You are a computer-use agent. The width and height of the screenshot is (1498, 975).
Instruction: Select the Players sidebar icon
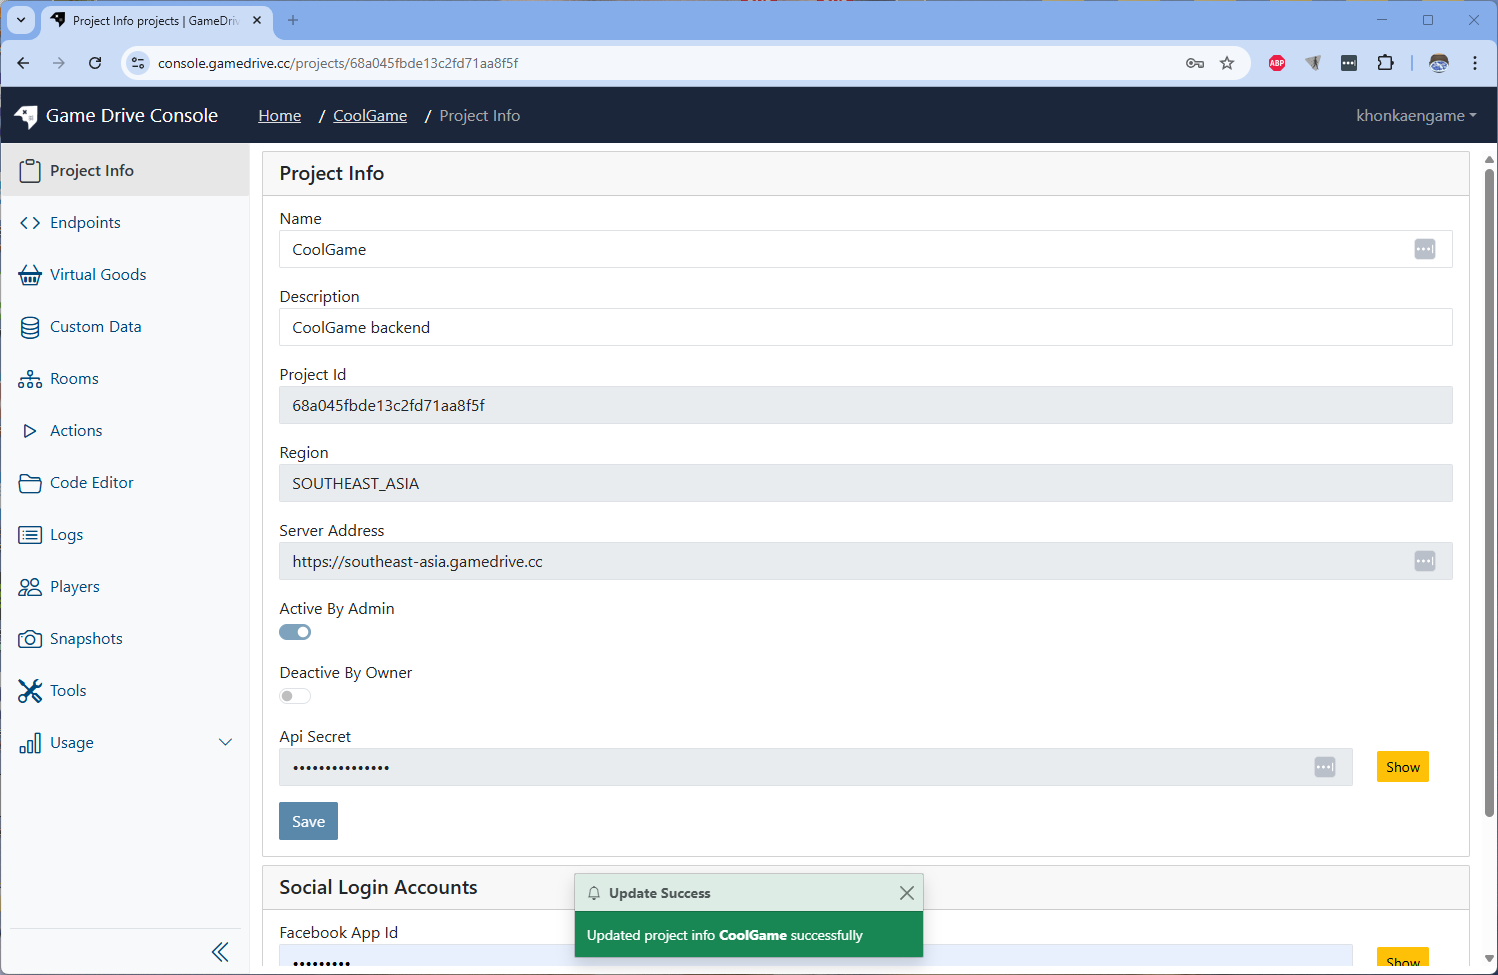pos(30,586)
